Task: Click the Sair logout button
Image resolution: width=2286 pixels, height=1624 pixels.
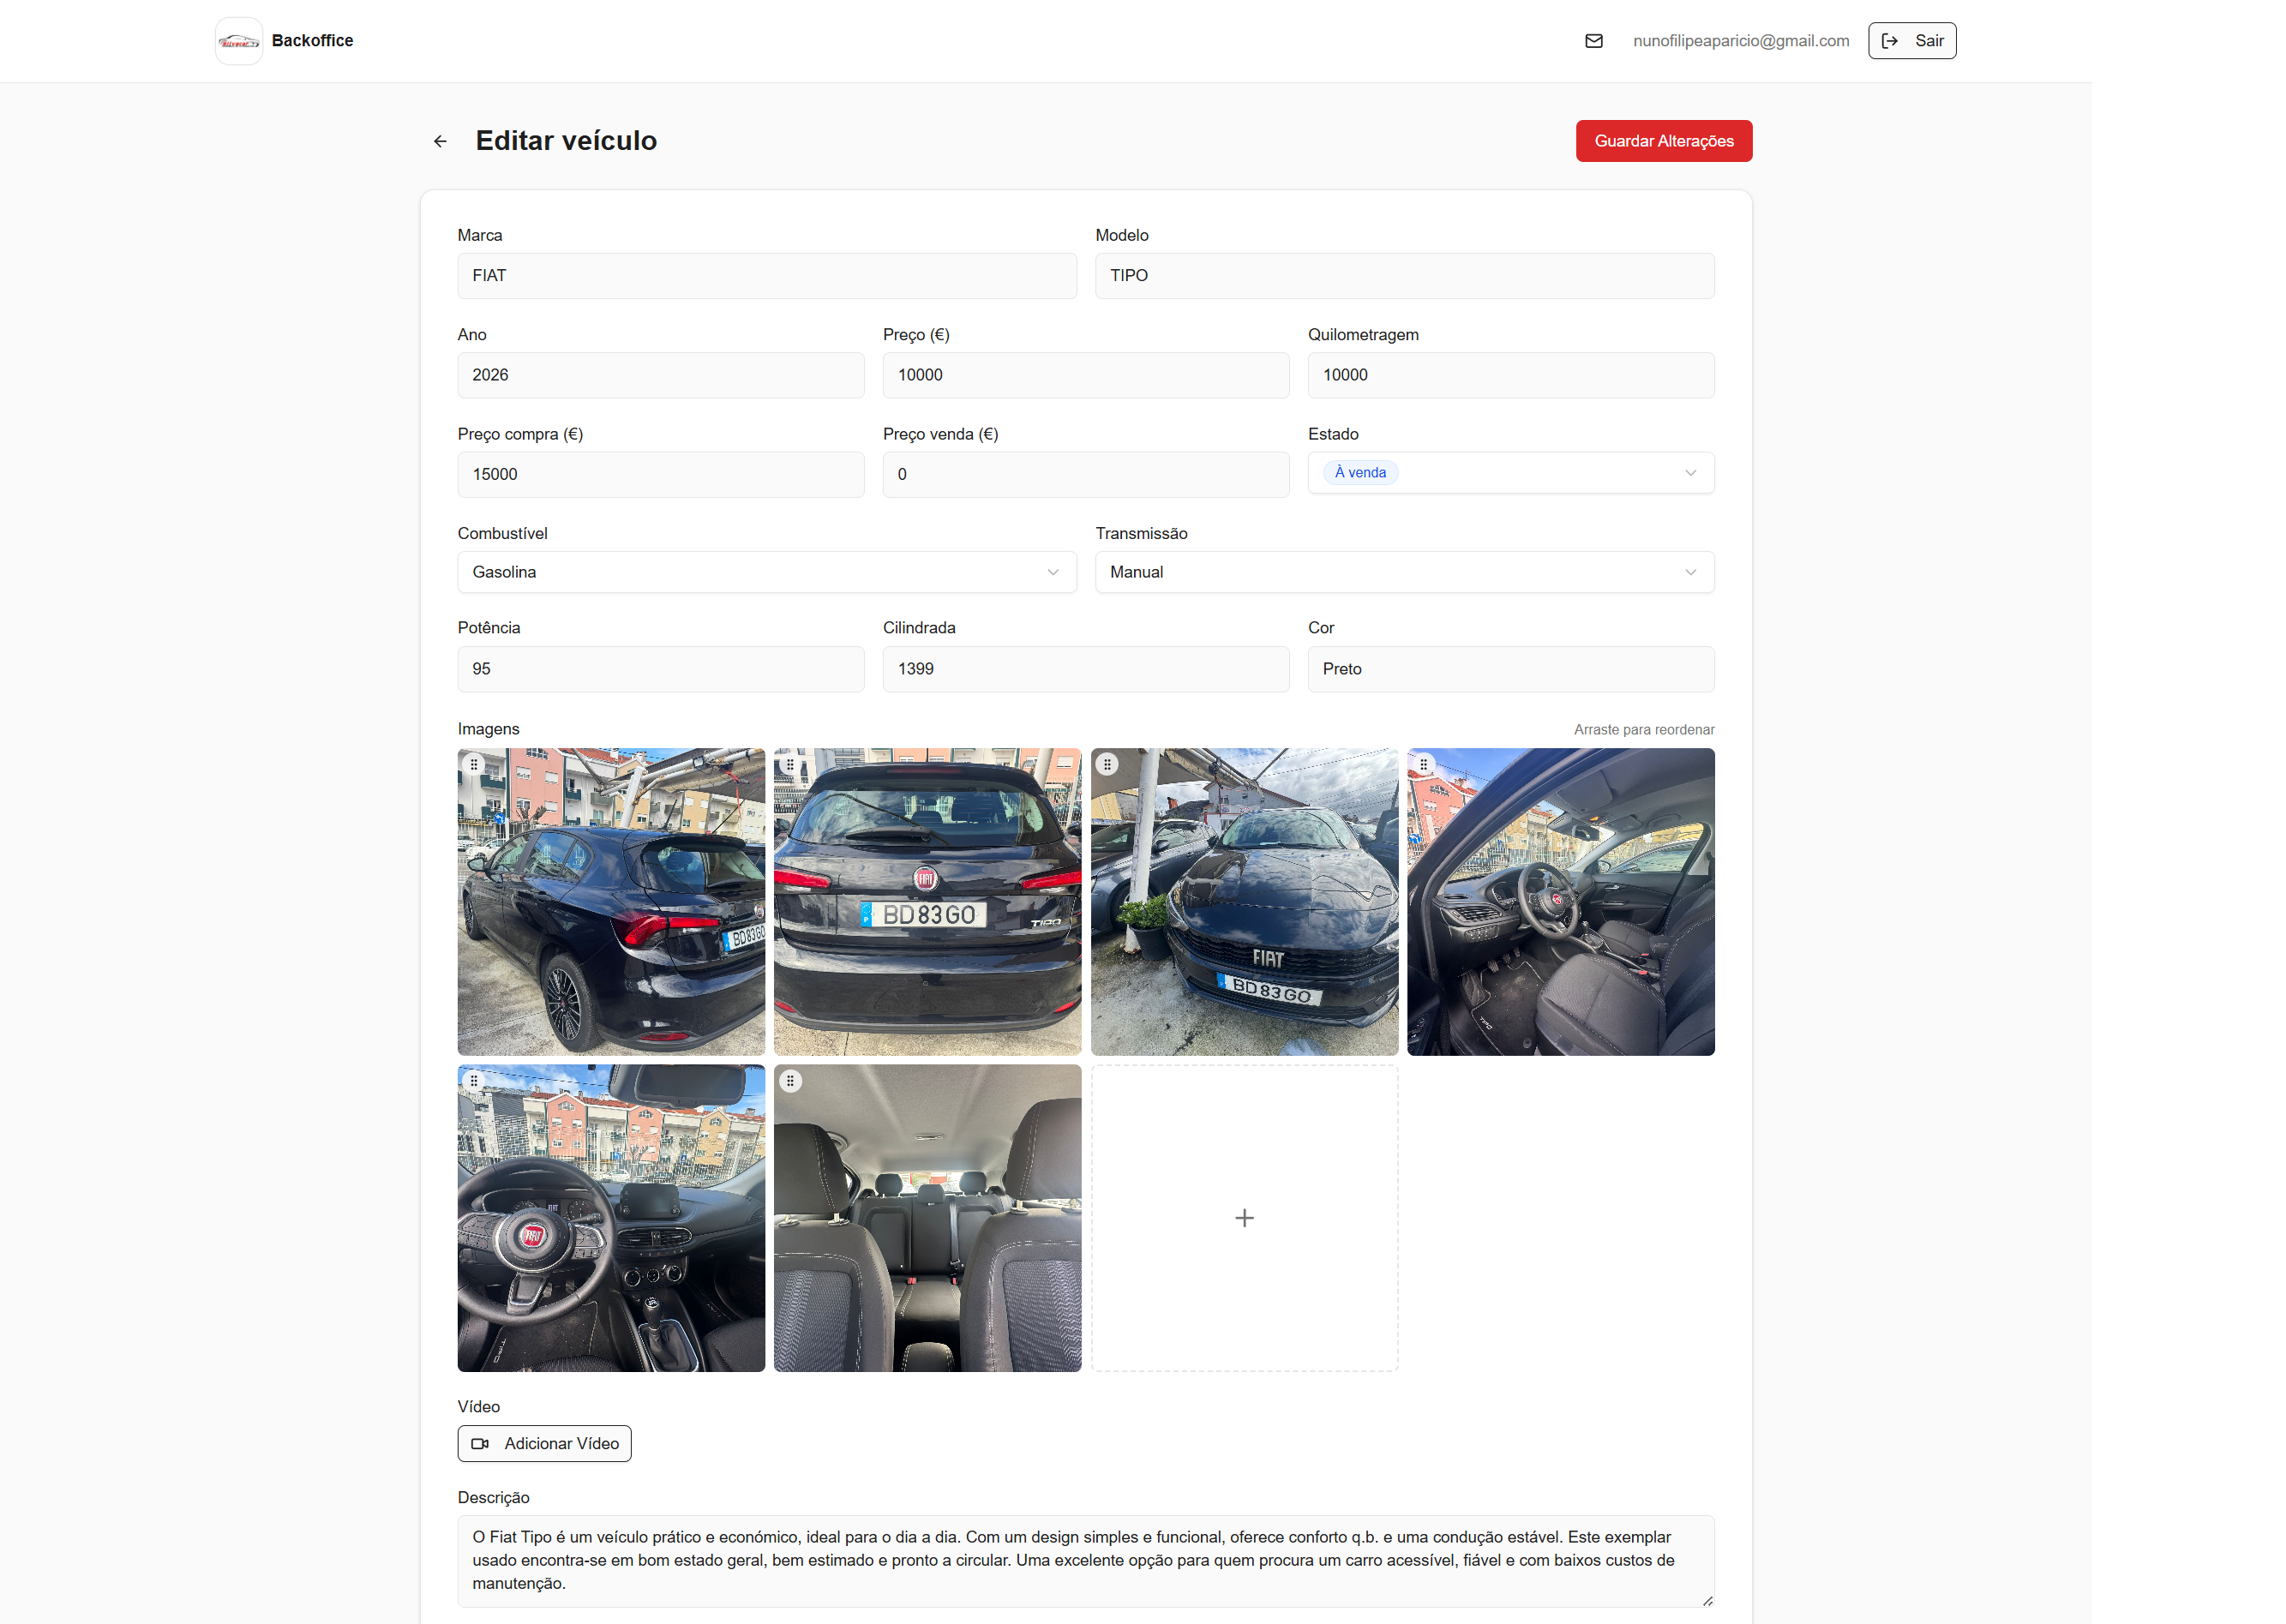Action: pos(1911,41)
